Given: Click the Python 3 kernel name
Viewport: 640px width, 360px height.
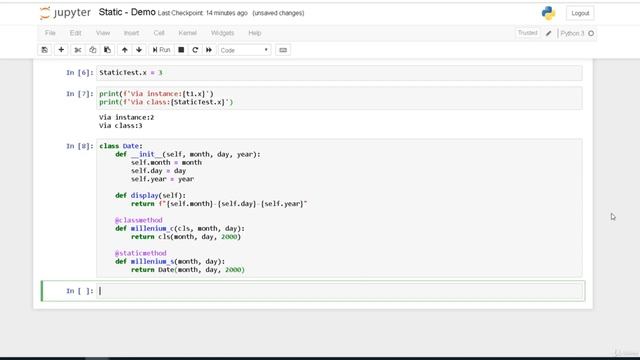Looking at the screenshot, I should pyautogui.click(x=572, y=33).
